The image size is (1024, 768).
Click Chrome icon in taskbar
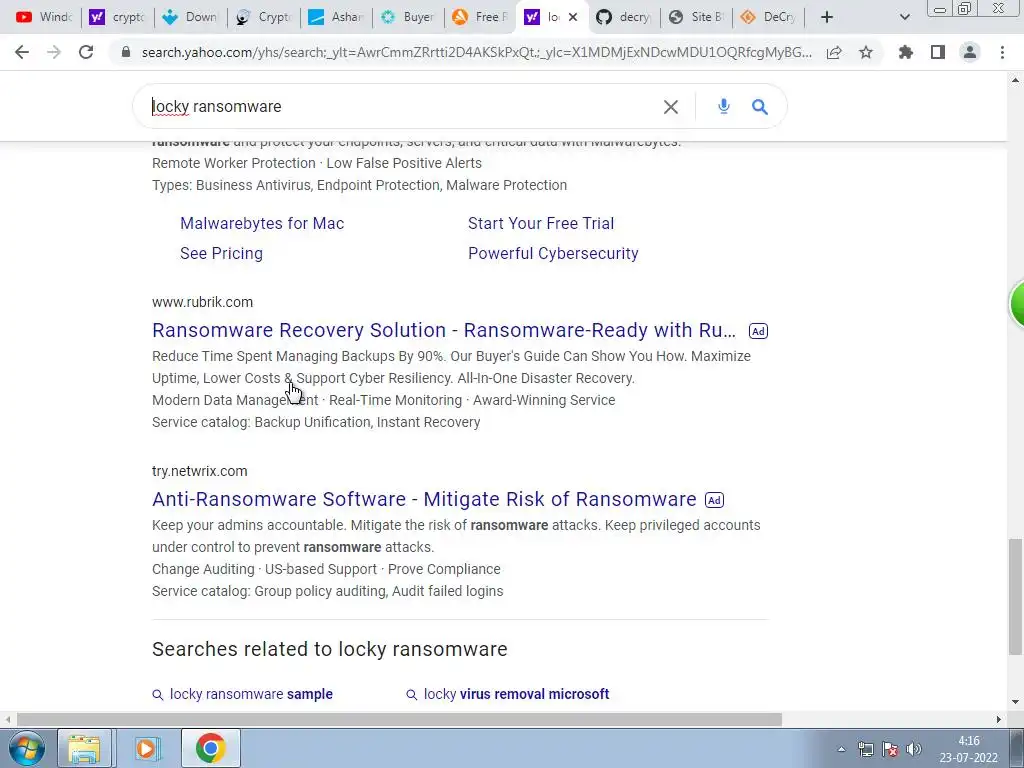[210, 748]
